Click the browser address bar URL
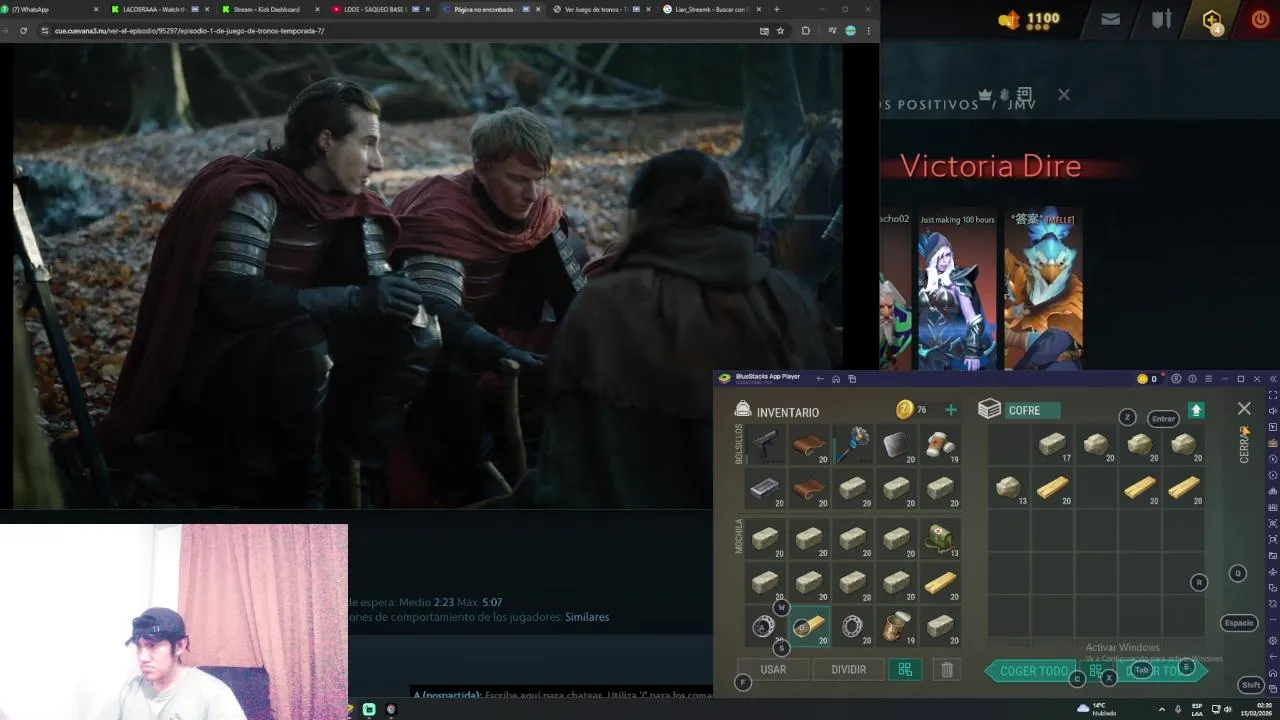The height and width of the screenshot is (720, 1280). click(189, 31)
